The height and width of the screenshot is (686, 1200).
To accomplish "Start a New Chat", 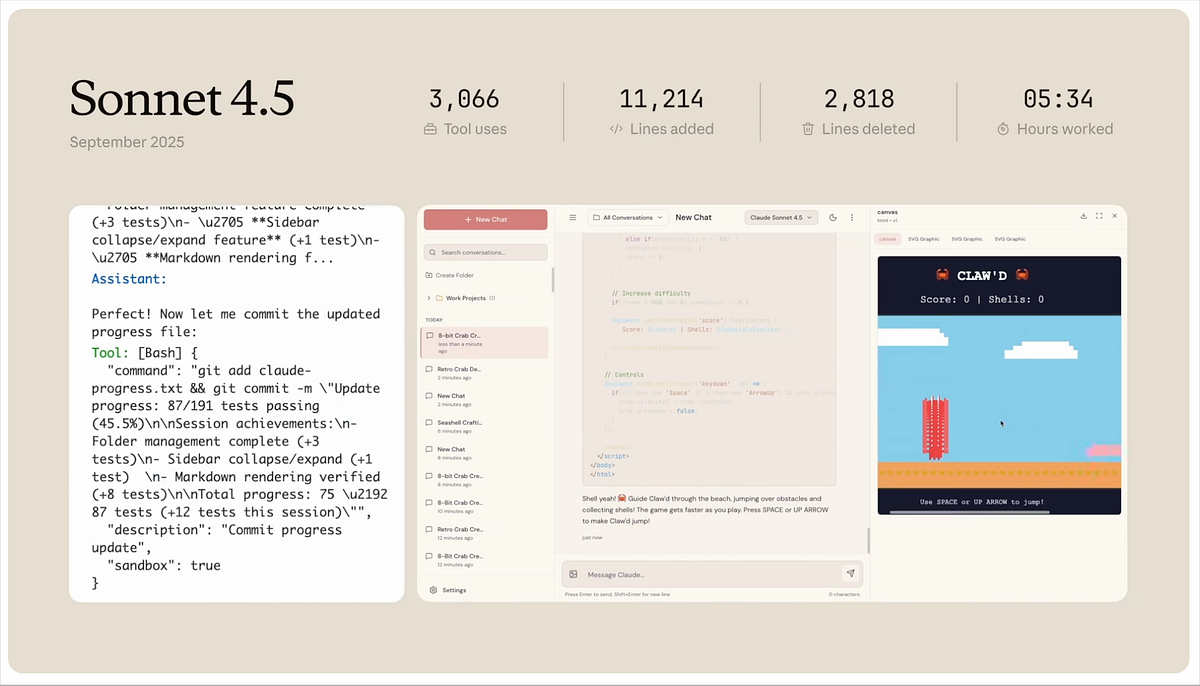I will [485, 219].
